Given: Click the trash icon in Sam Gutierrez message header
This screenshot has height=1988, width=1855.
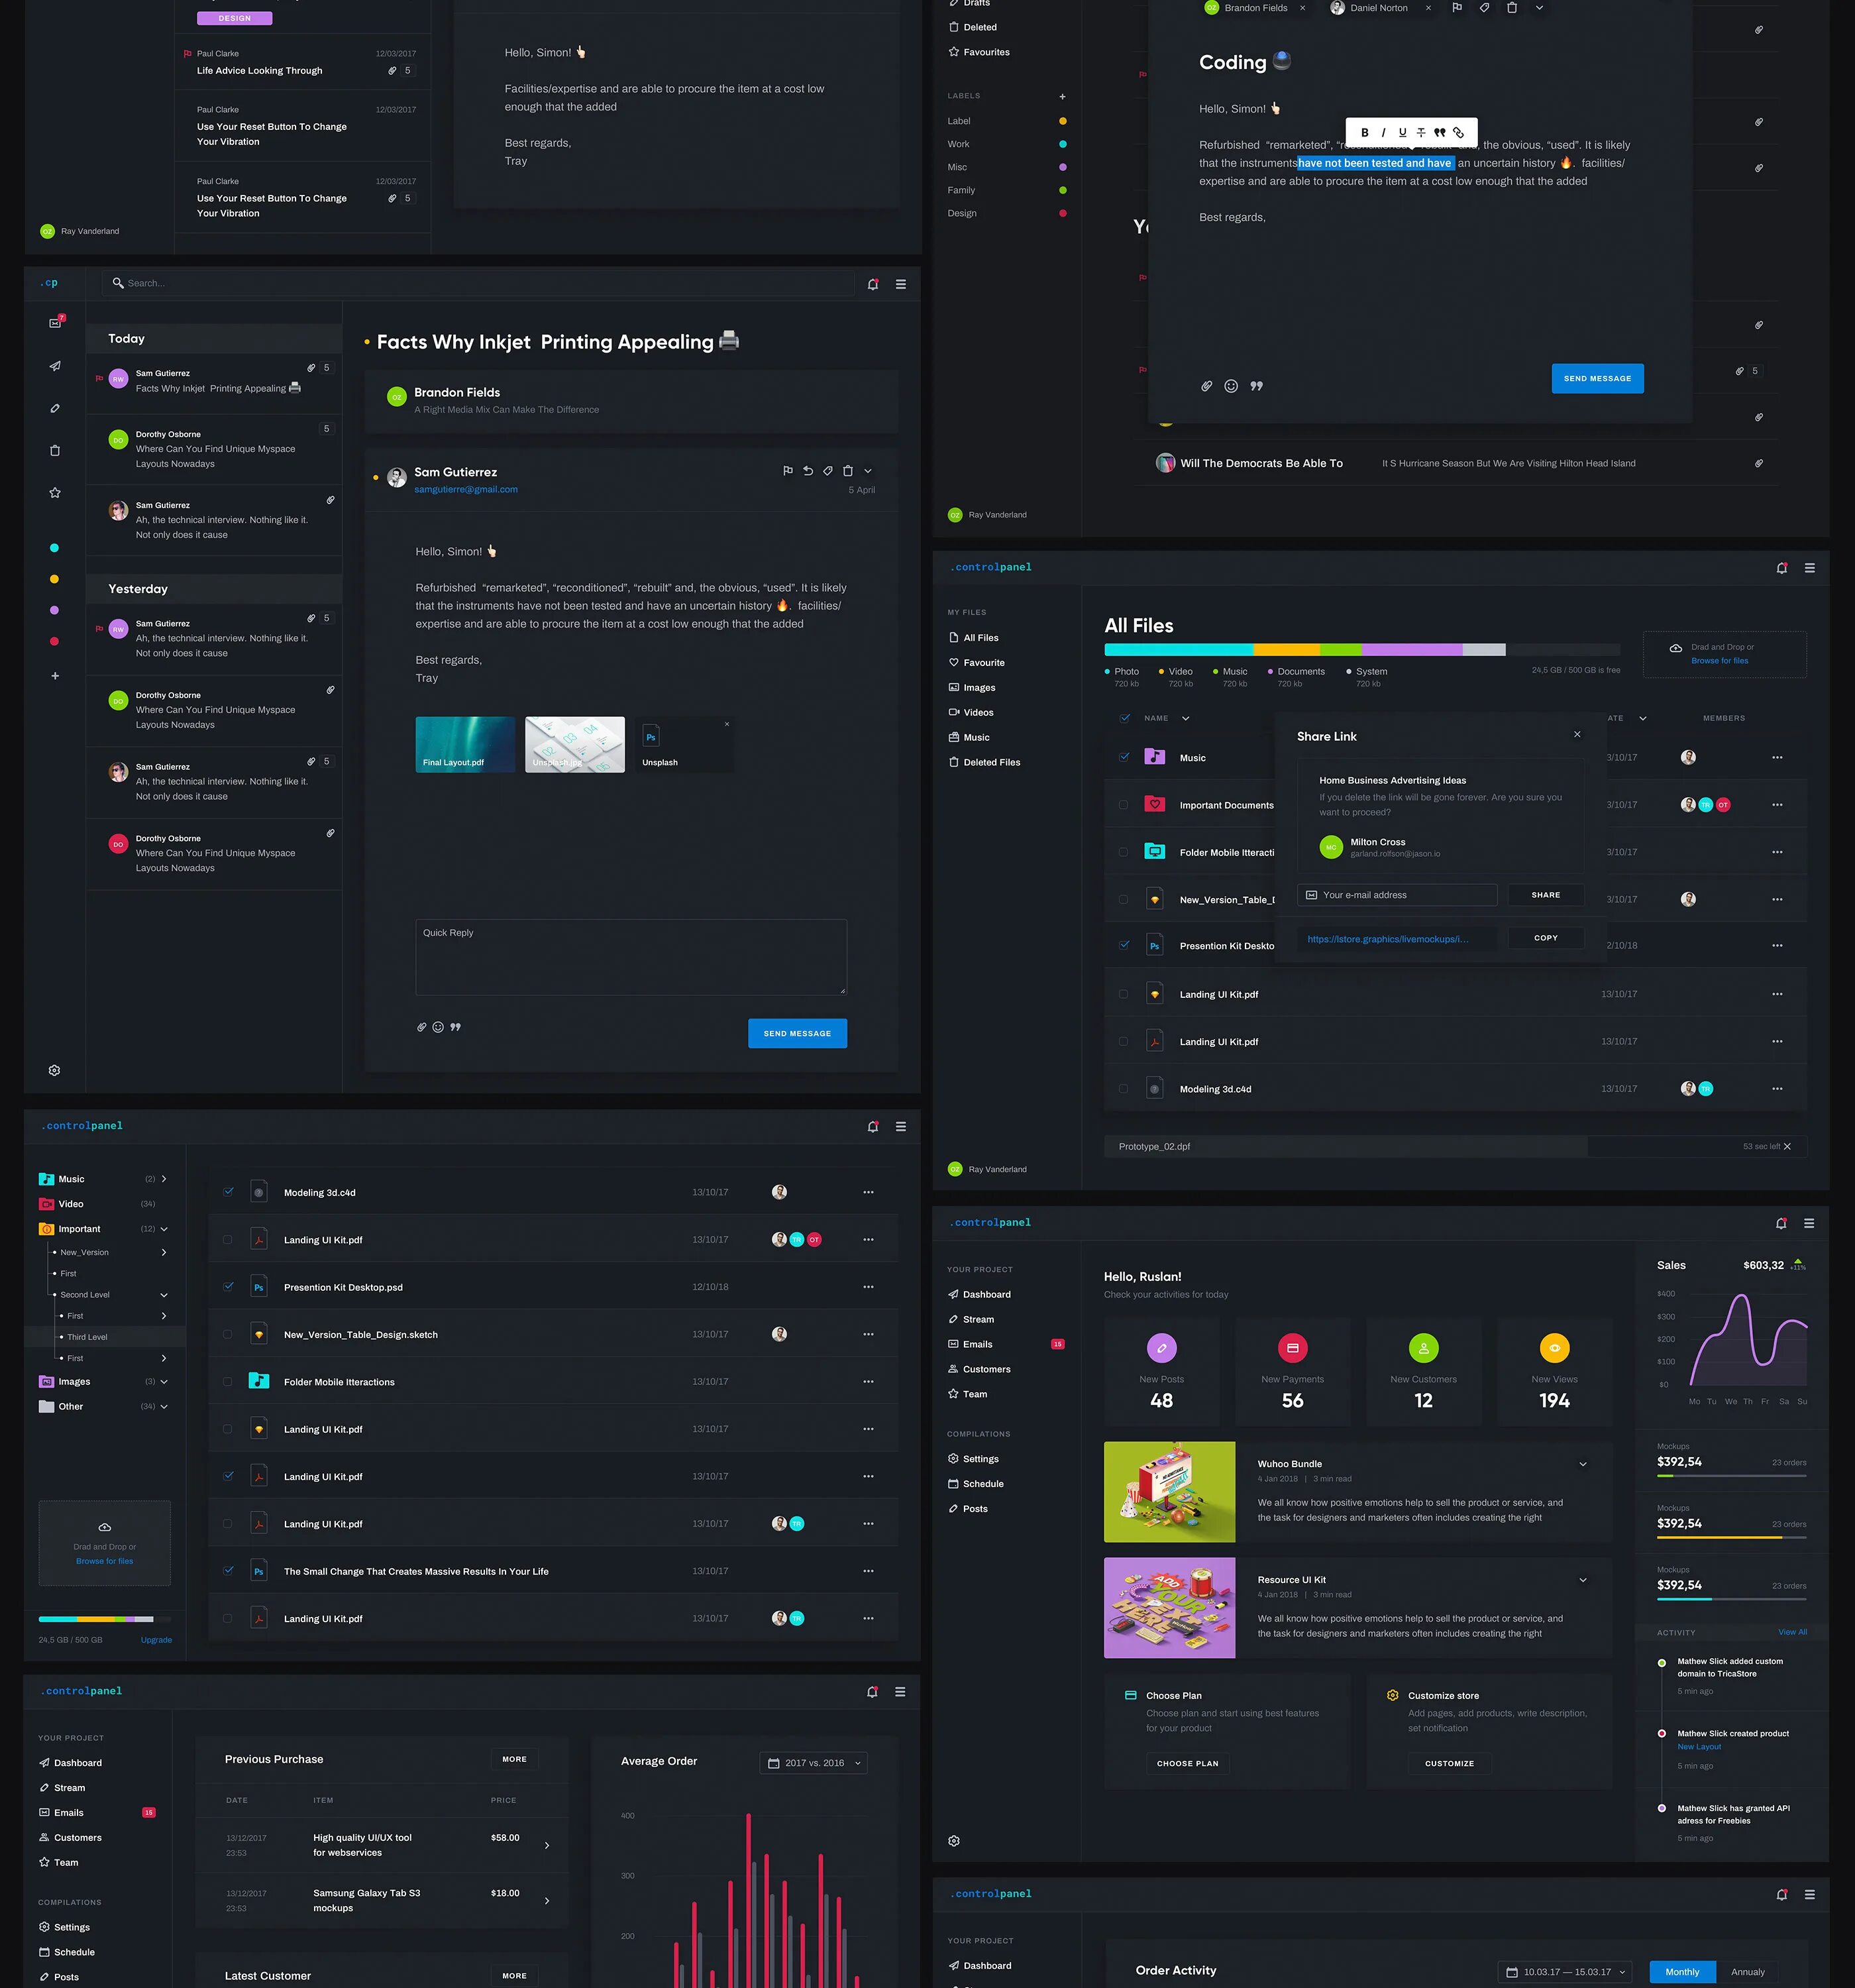Looking at the screenshot, I should coord(848,471).
